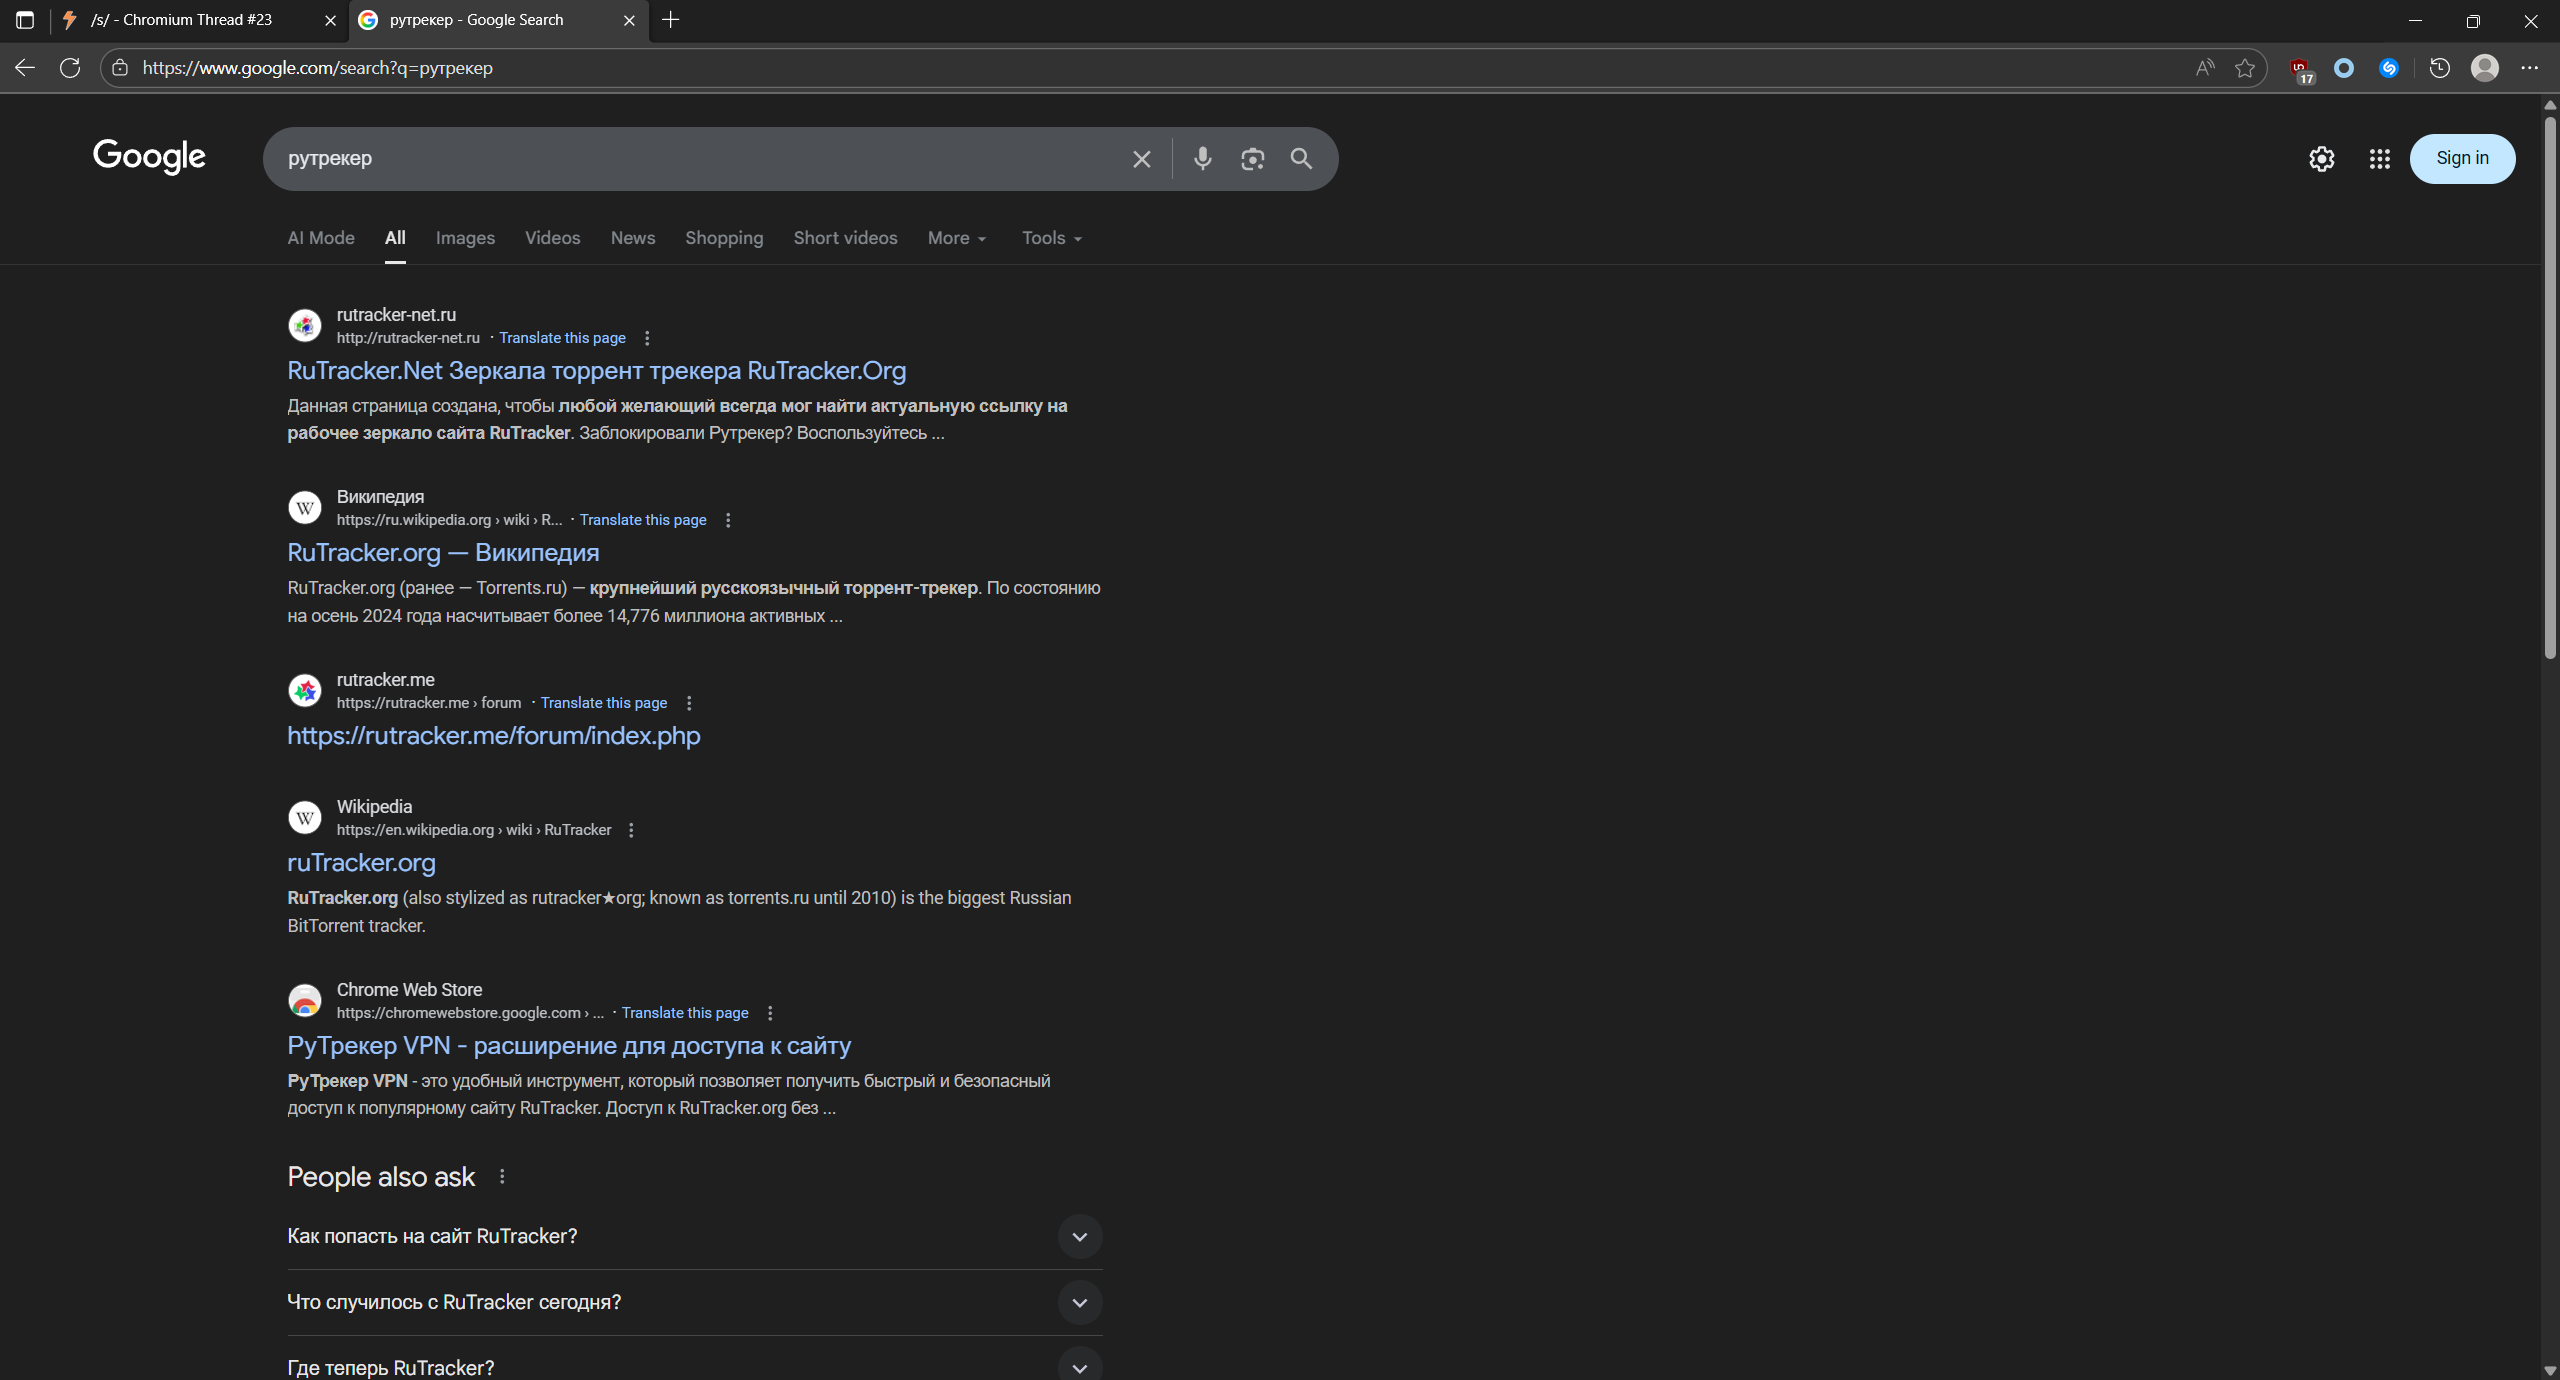Viewport: 2560px width, 1380px height.
Task: Open Google Lens image search icon
Action: [1252, 158]
